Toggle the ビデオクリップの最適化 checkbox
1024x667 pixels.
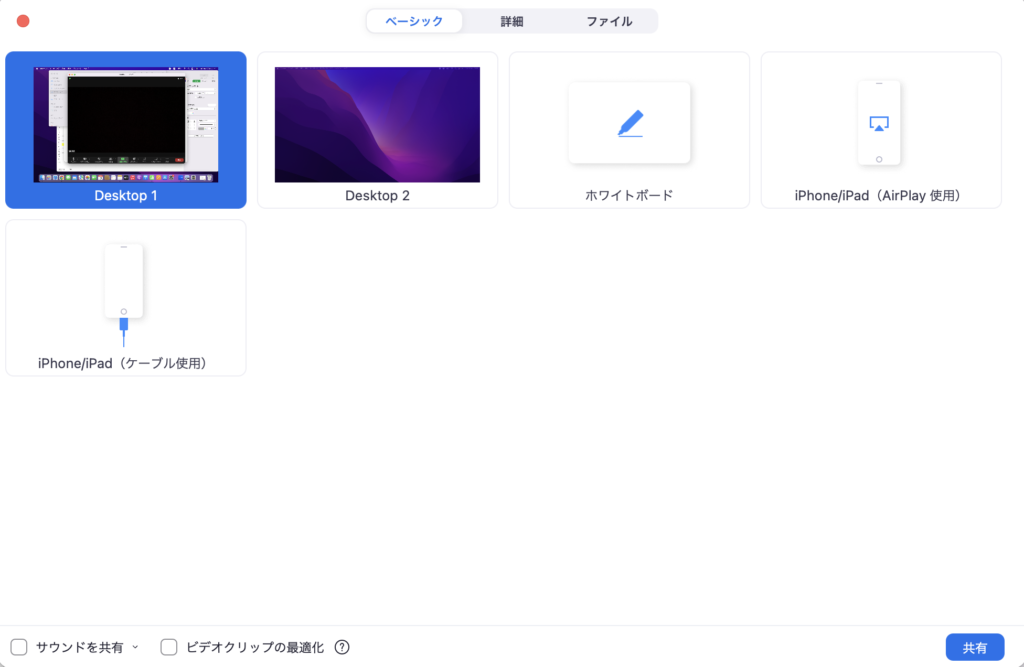169,647
